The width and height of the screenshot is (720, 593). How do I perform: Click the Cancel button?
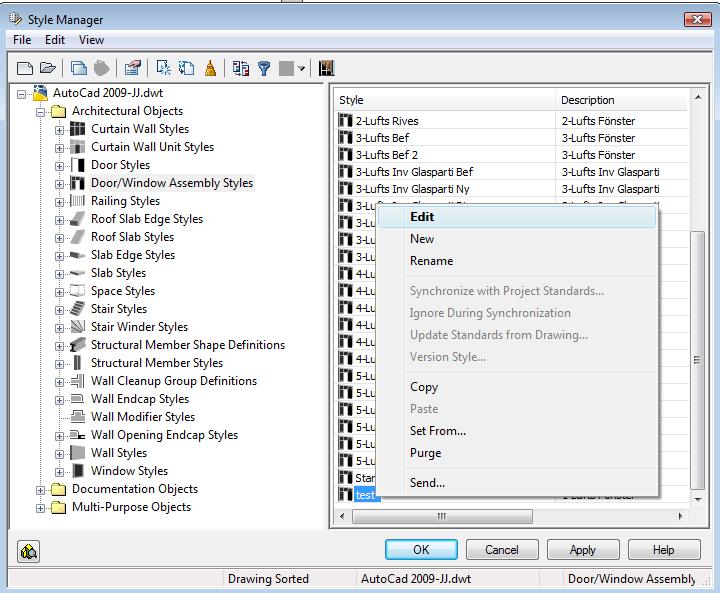[x=502, y=550]
